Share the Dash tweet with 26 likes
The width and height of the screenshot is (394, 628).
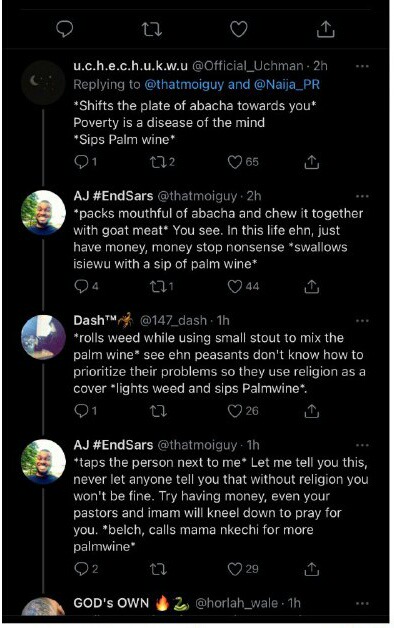point(311,411)
